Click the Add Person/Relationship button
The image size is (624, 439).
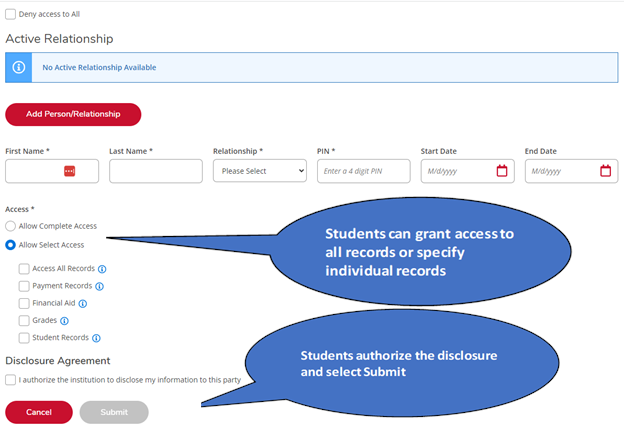[73, 114]
